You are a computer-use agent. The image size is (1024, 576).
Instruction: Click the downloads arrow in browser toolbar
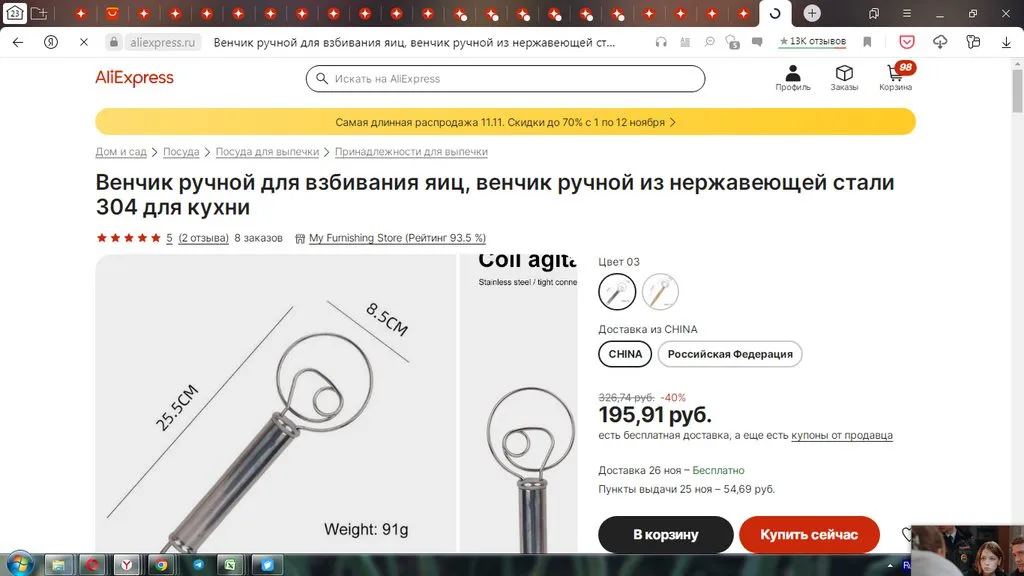pyautogui.click(x=1006, y=43)
